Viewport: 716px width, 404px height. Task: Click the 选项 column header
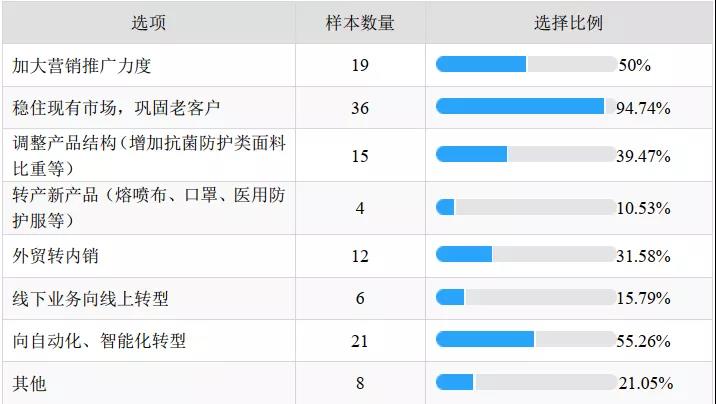(149, 22)
